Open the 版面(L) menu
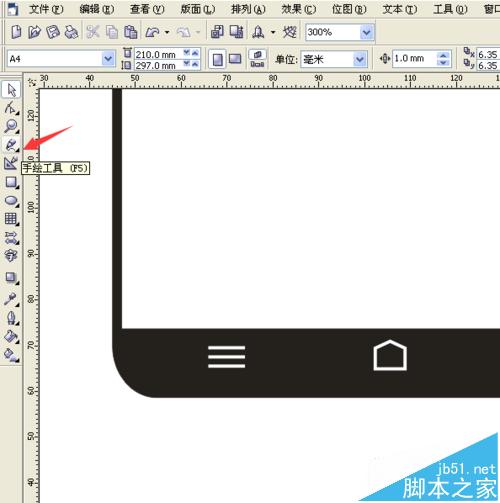Image resolution: width=500 pixels, height=503 pixels. [198, 9]
